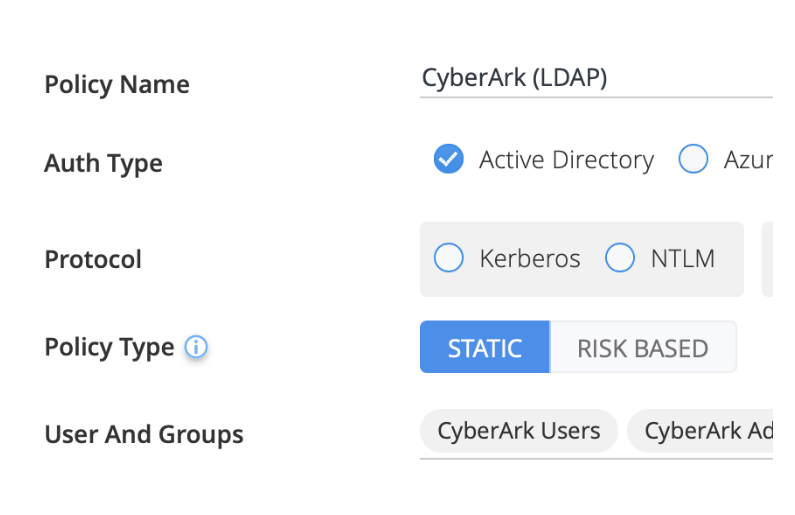Switch policy type to RISK BASED
Screen dimensions: 795x515
pyautogui.click(x=642, y=348)
